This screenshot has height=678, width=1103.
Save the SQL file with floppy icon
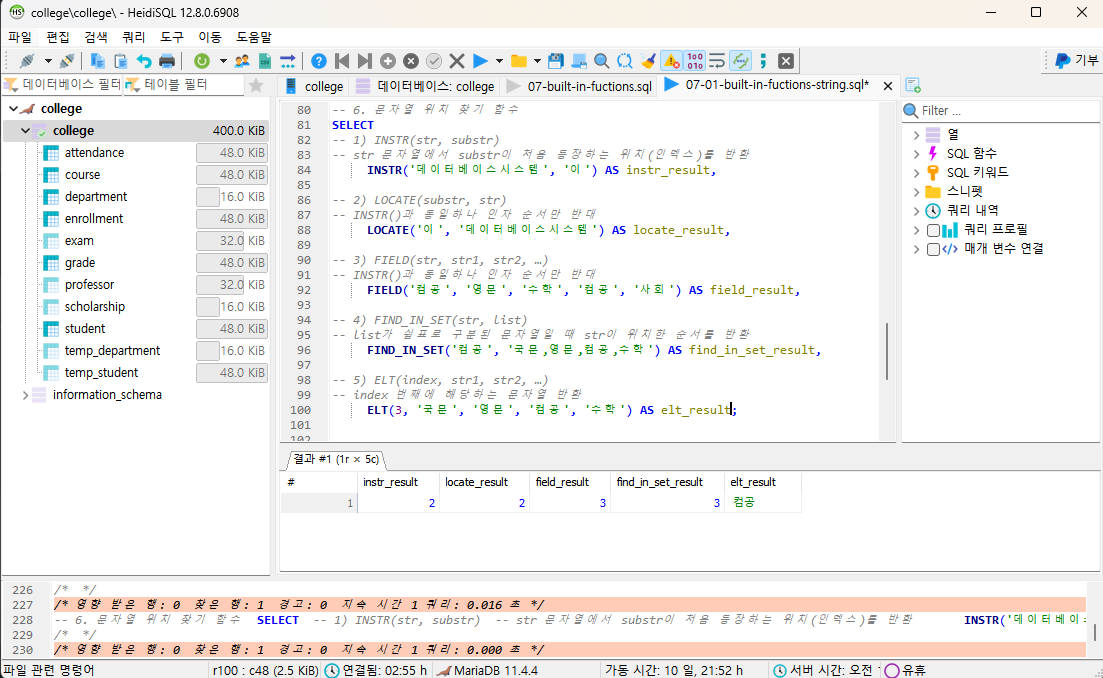tap(556, 61)
